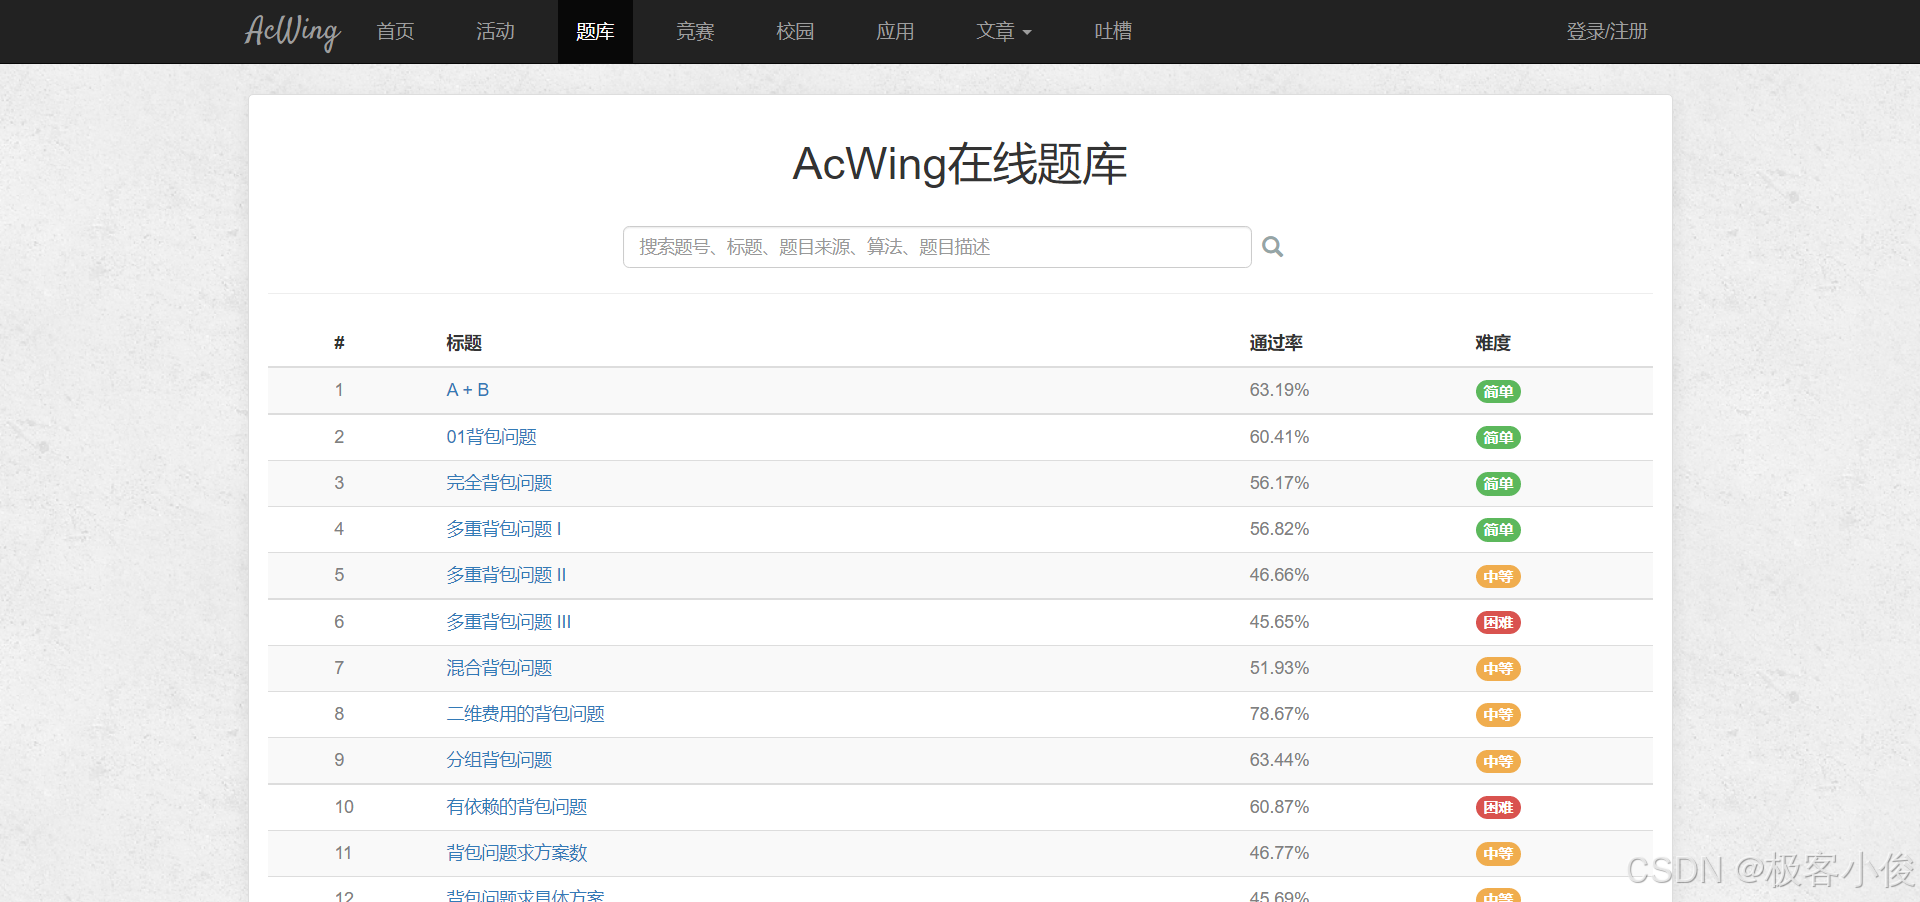Click the search magnifier icon

(1272, 247)
